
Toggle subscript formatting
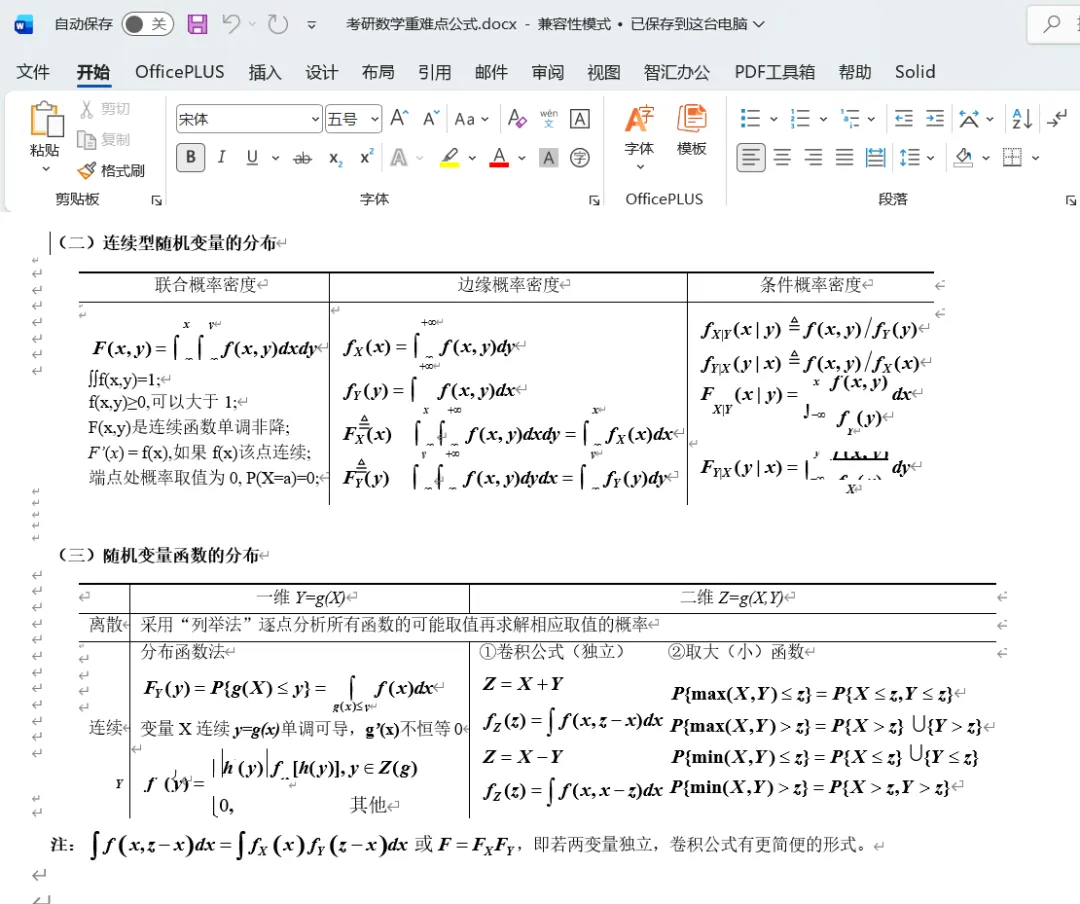pos(335,158)
